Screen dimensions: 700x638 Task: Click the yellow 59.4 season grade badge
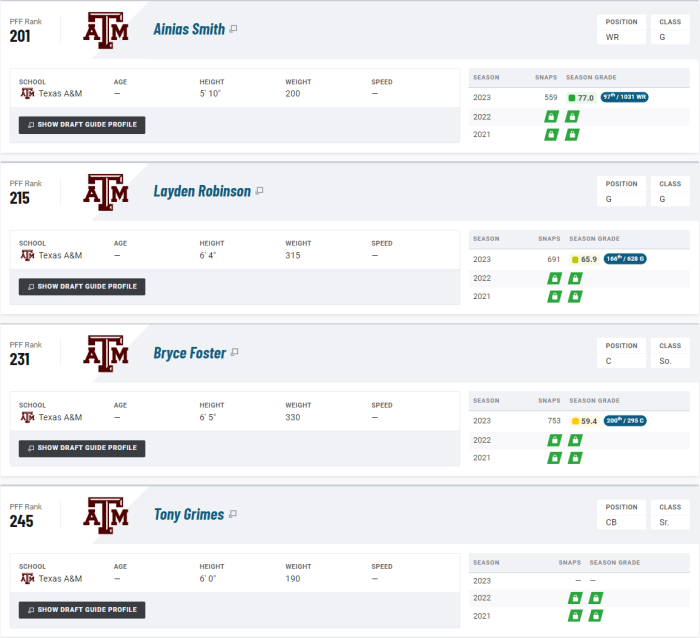click(584, 421)
